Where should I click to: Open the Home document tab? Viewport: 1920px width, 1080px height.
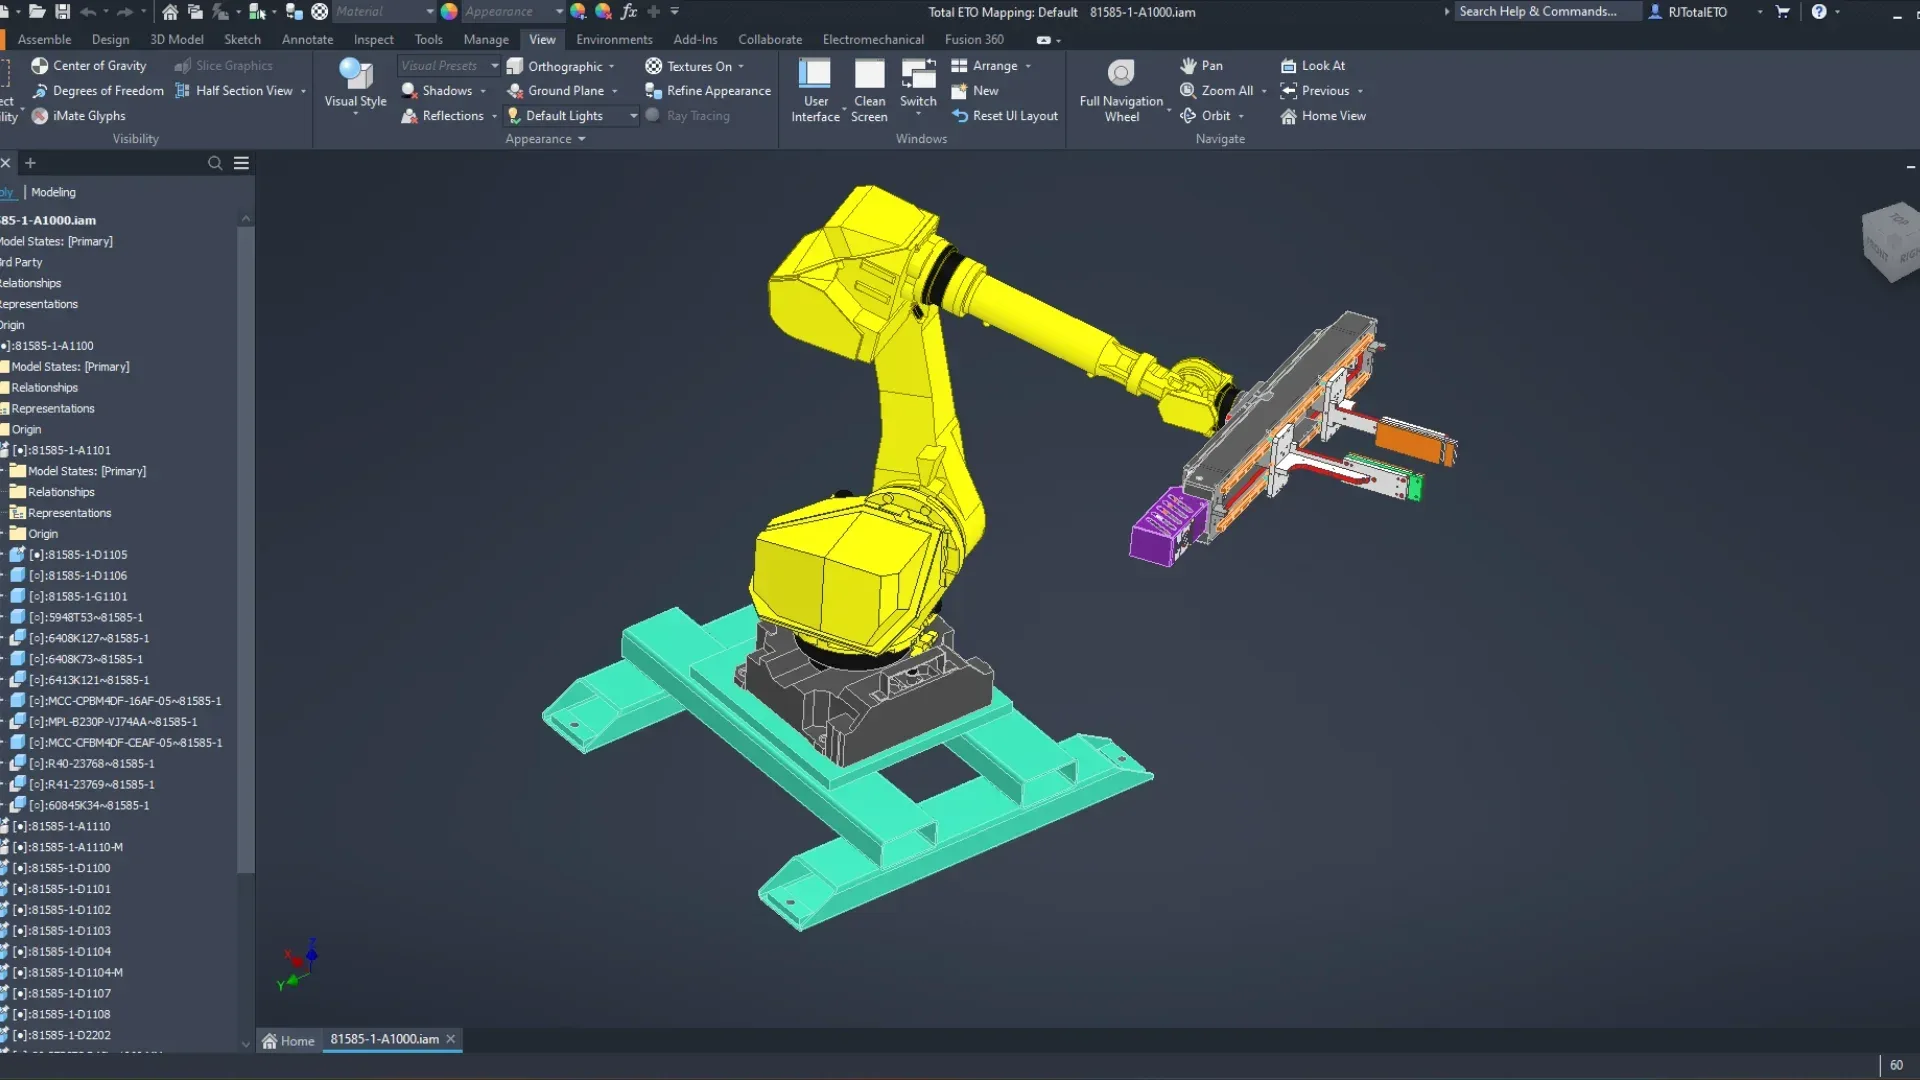[x=288, y=1040]
